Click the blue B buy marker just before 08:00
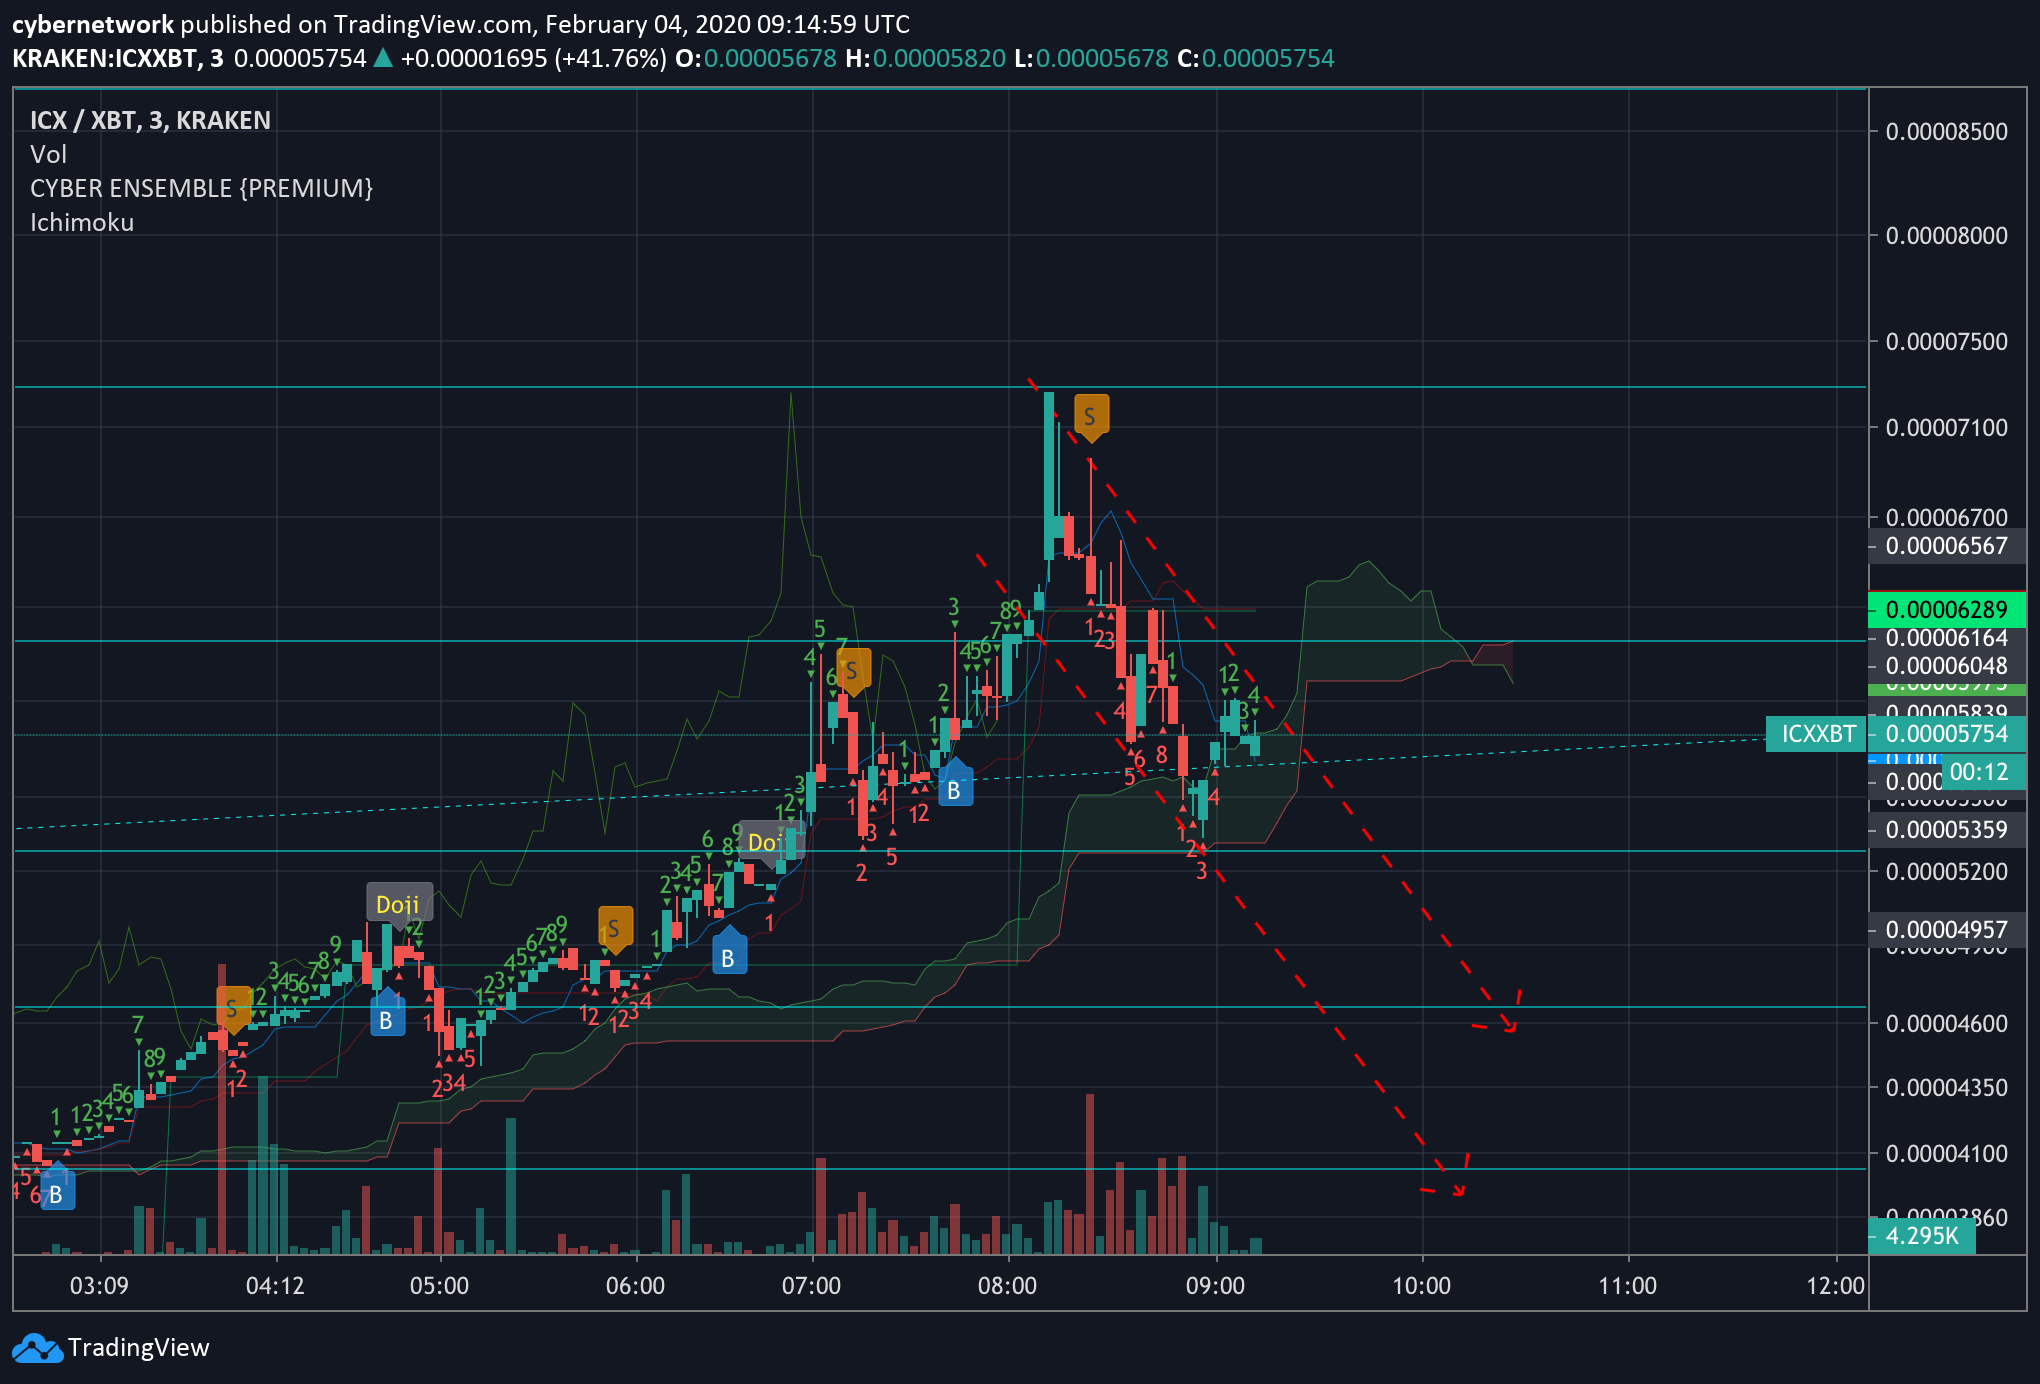The height and width of the screenshot is (1384, 2040). click(955, 786)
